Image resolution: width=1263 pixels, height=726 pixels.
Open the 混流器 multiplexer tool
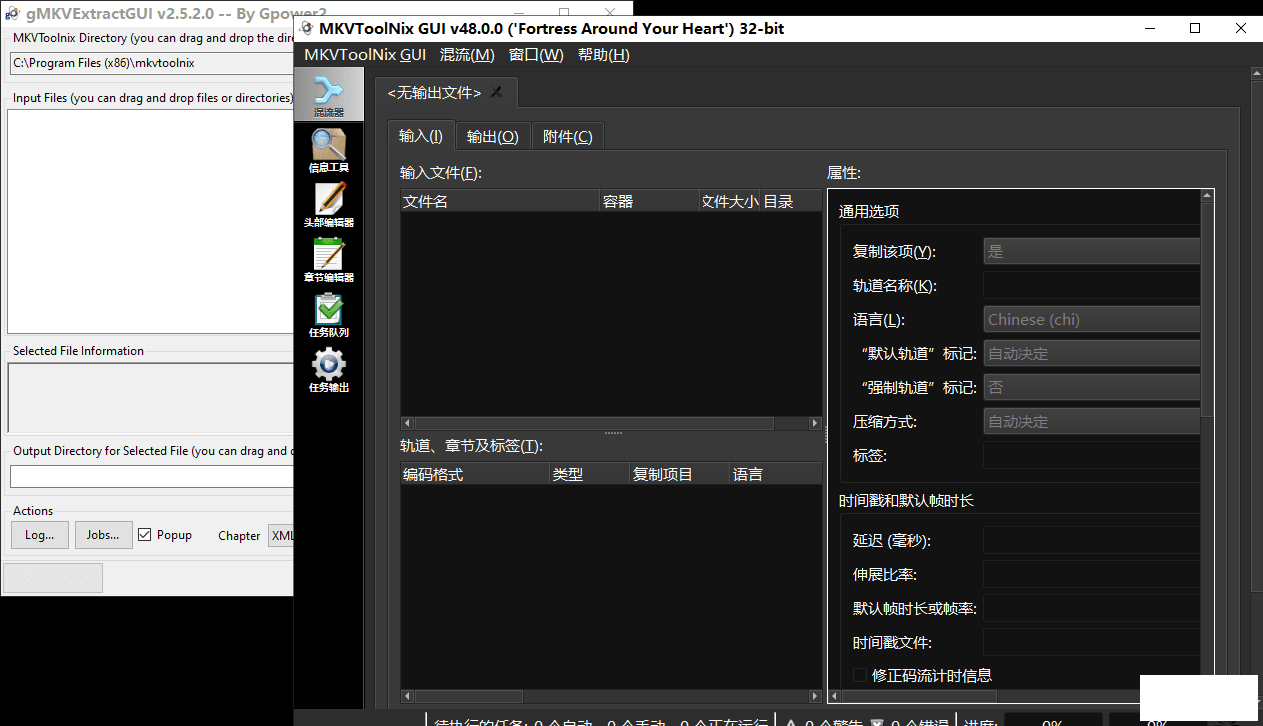point(328,95)
